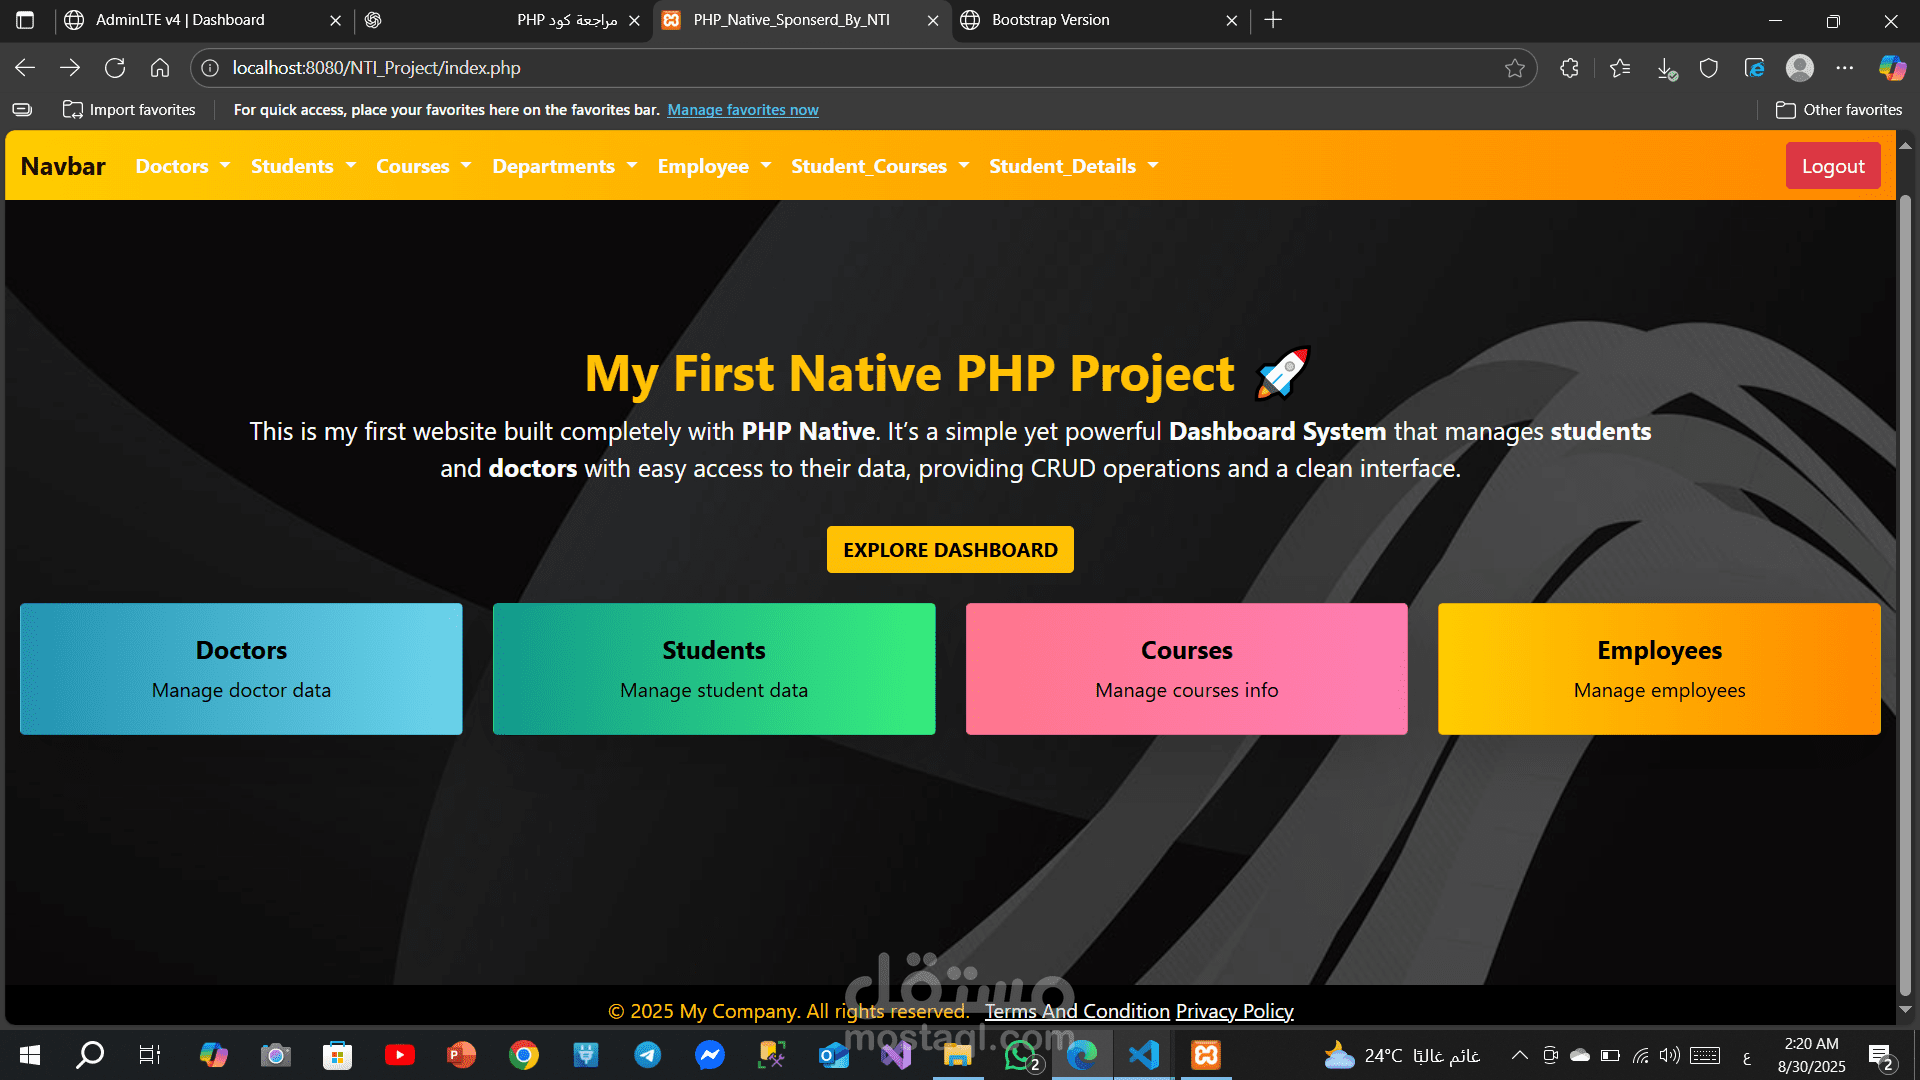Expand the Student_Courses navbar dropdown

tap(880, 166)
